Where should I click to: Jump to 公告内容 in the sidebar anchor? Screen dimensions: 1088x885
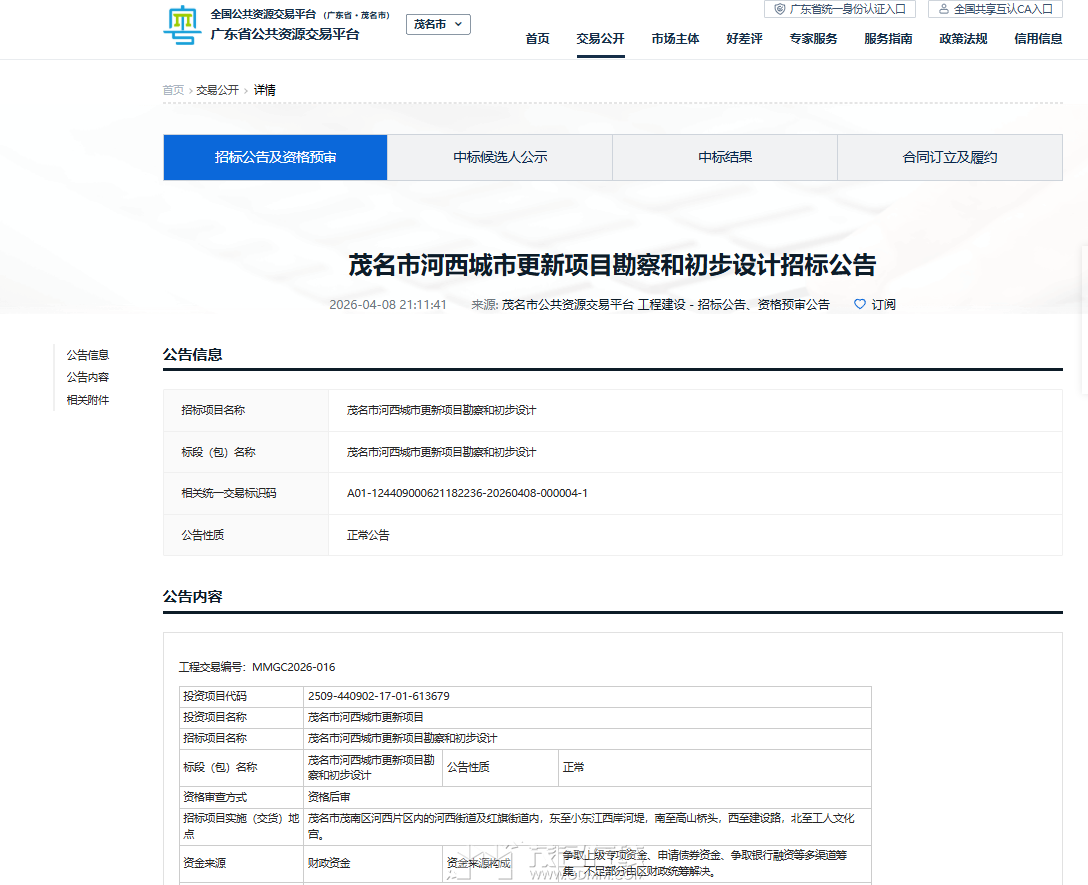tap(88, 377)
